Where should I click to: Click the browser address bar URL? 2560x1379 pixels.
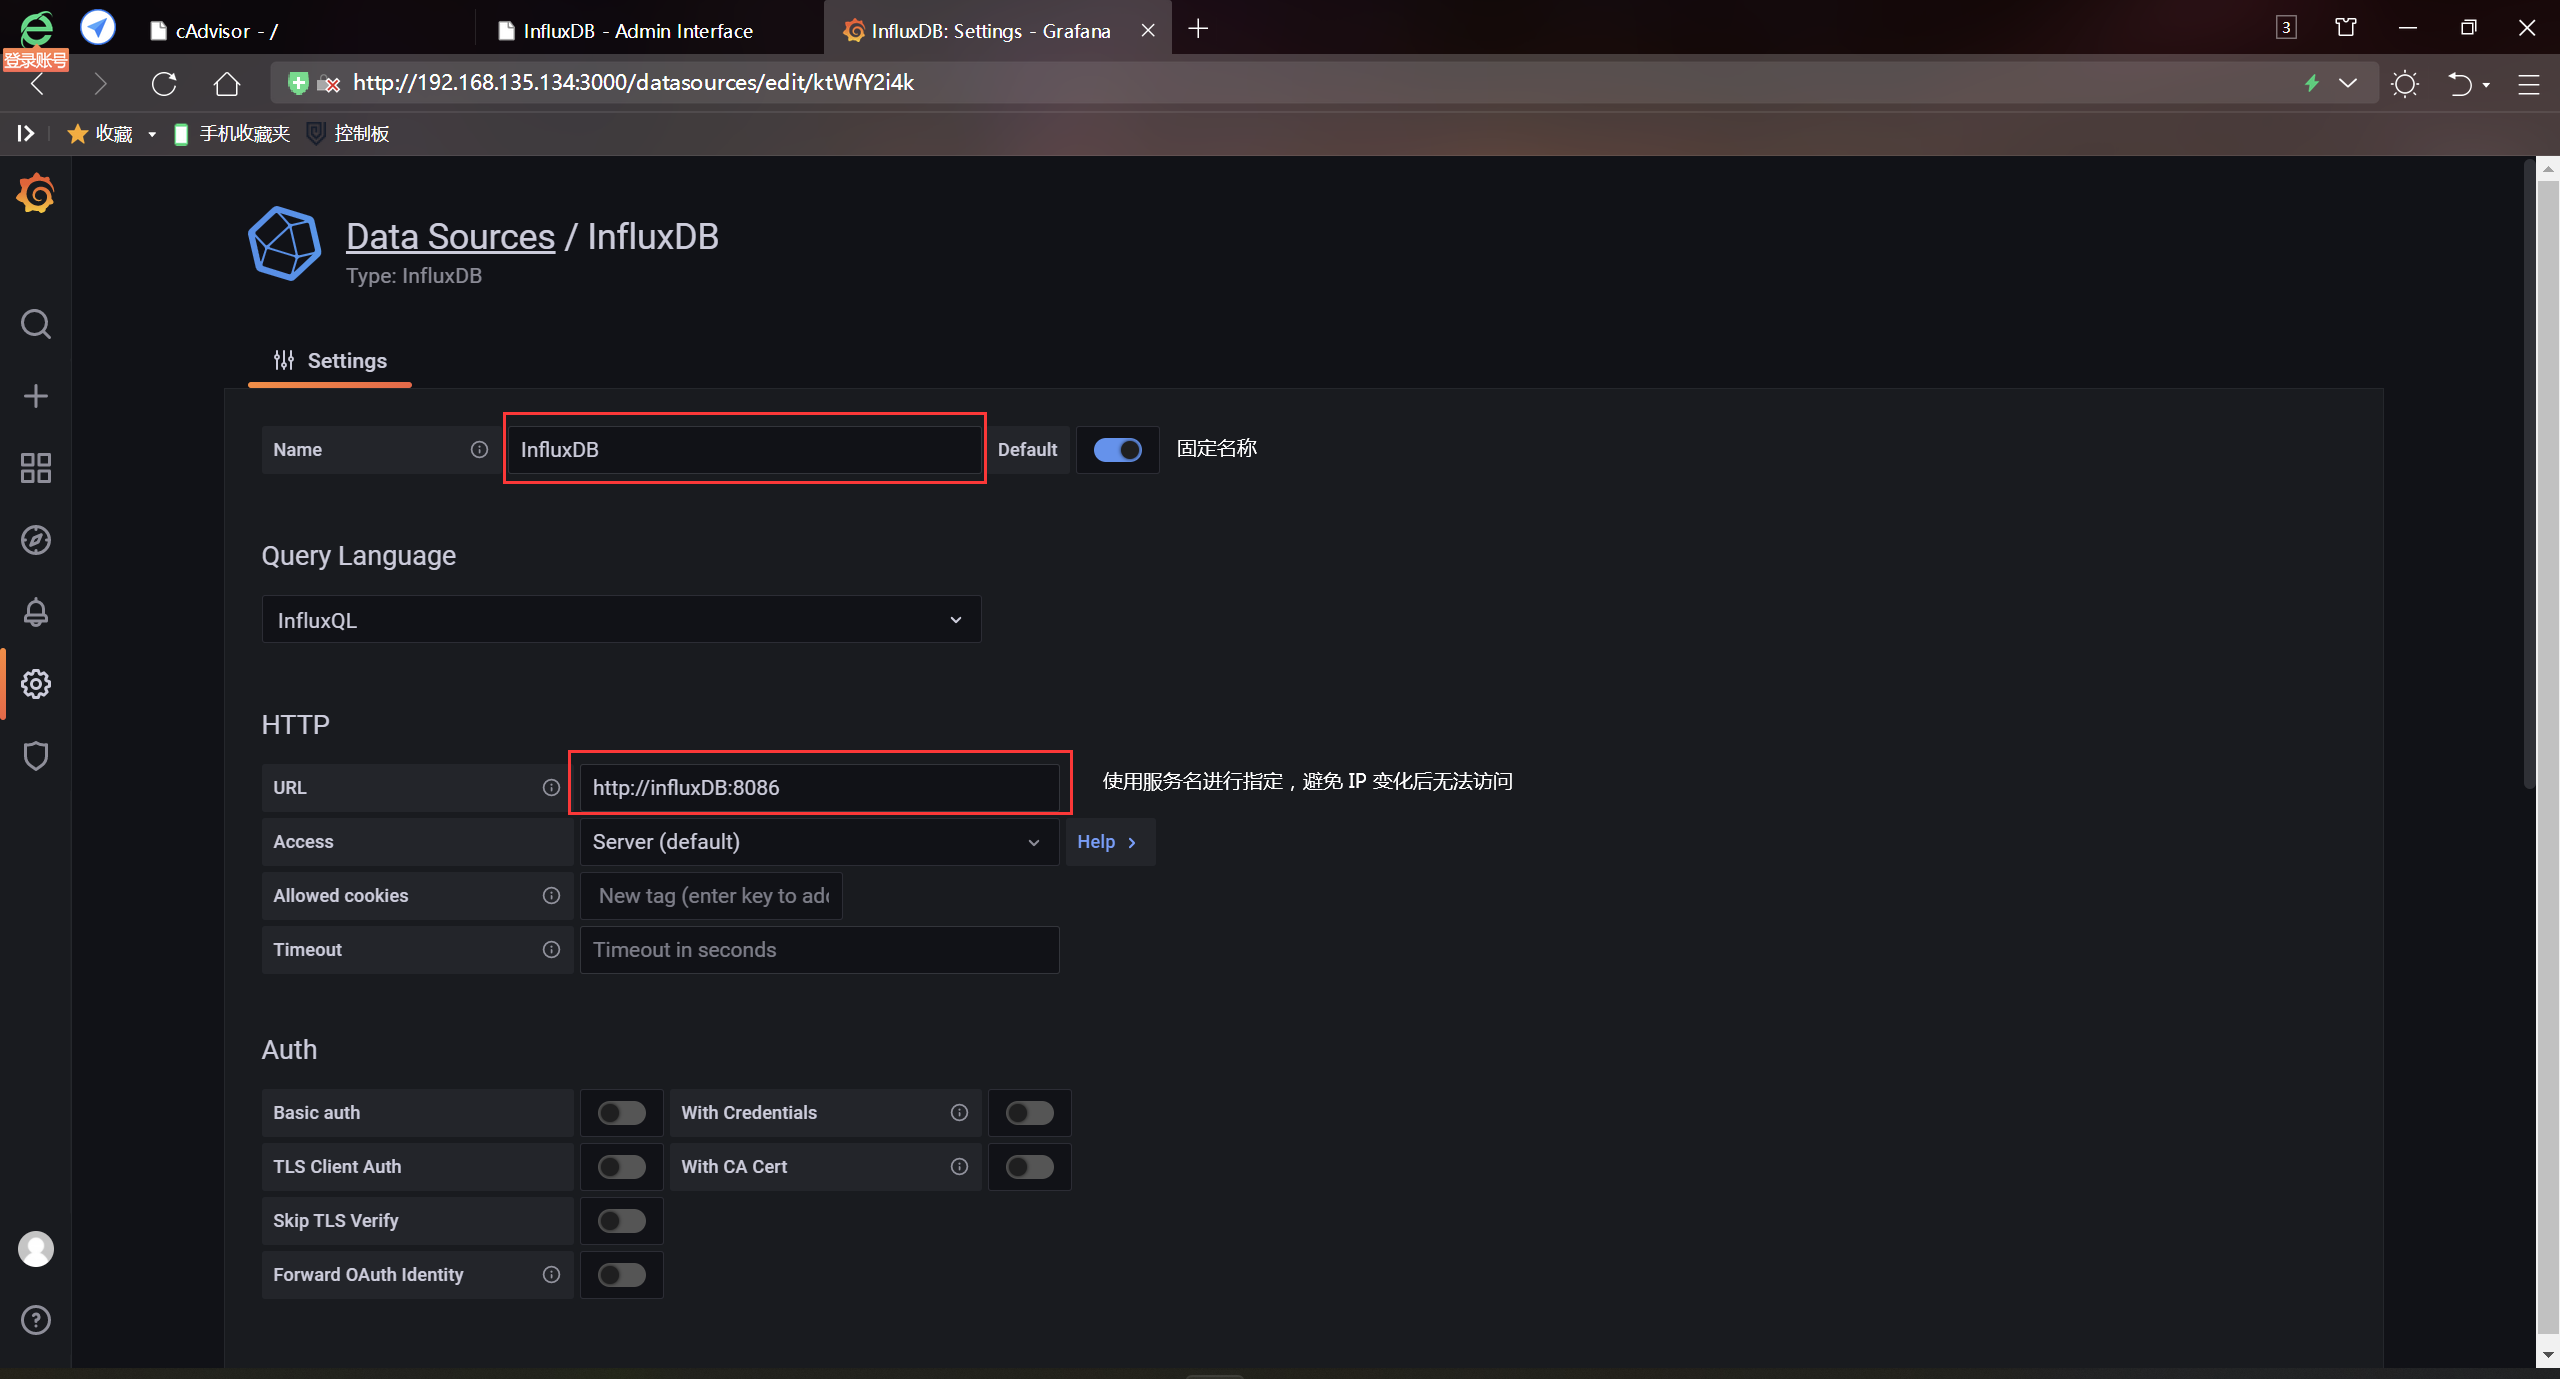click(x=633, y=83)
